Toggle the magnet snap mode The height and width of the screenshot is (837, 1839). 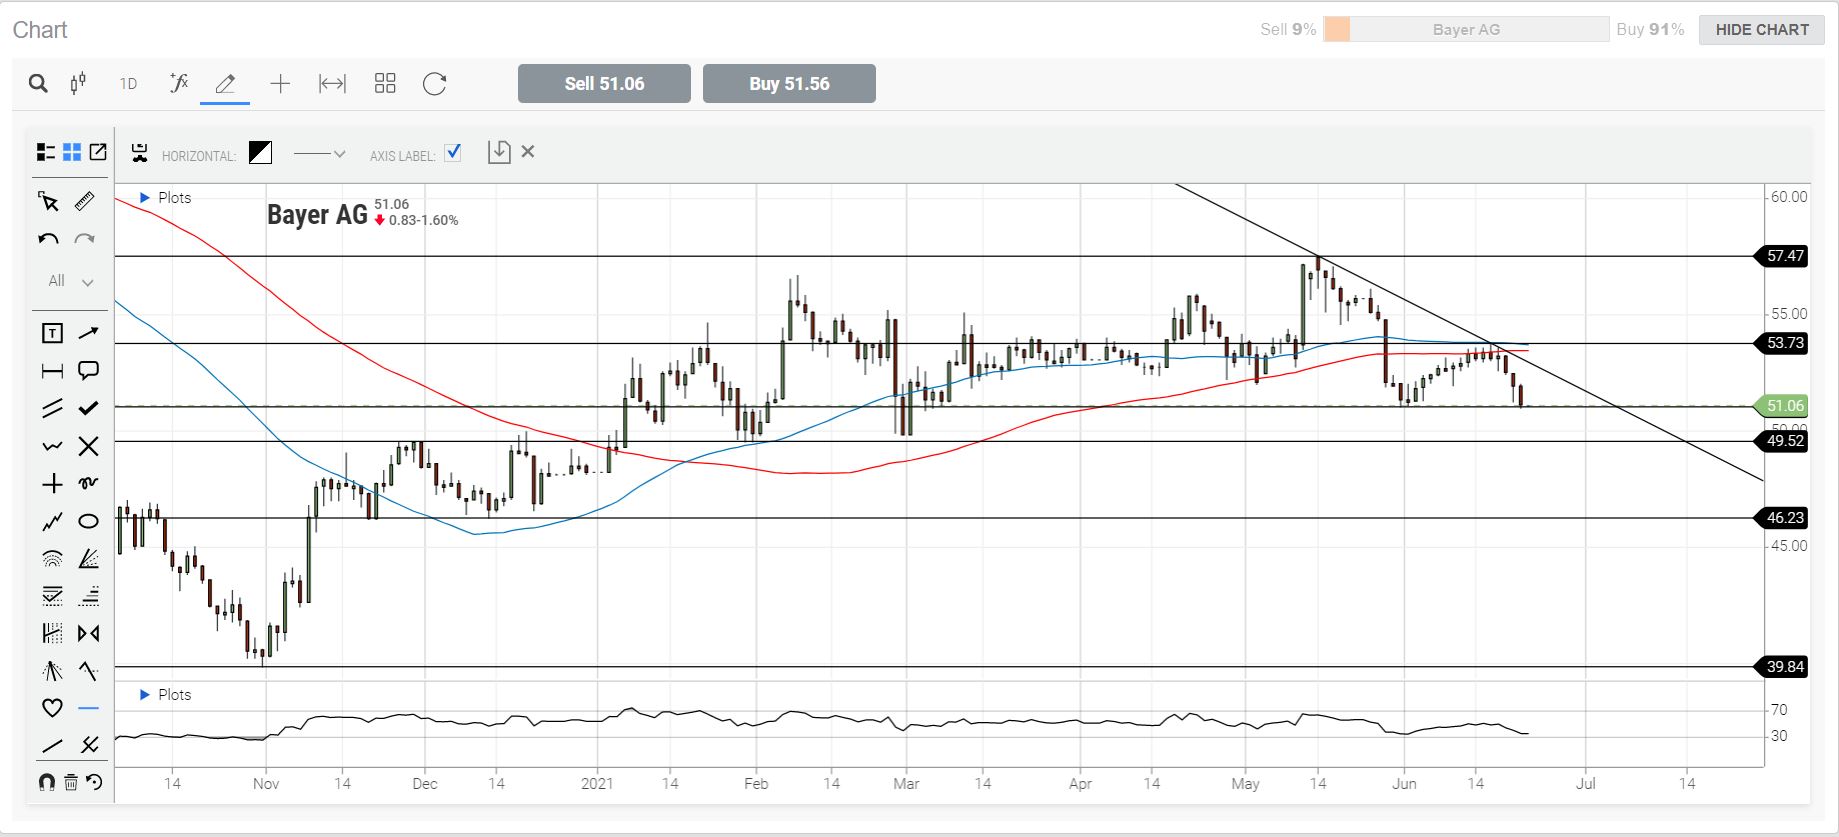[x=47, y=783]
